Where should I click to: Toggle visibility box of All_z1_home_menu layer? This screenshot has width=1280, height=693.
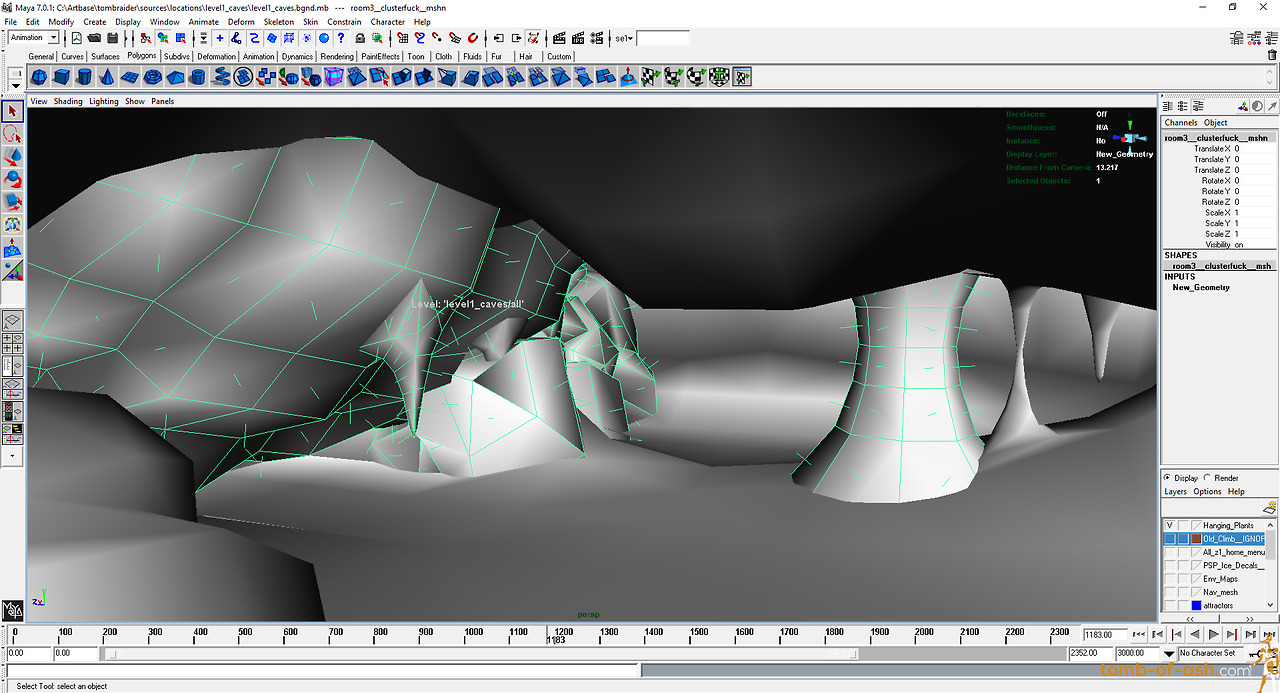[1170, 552]
